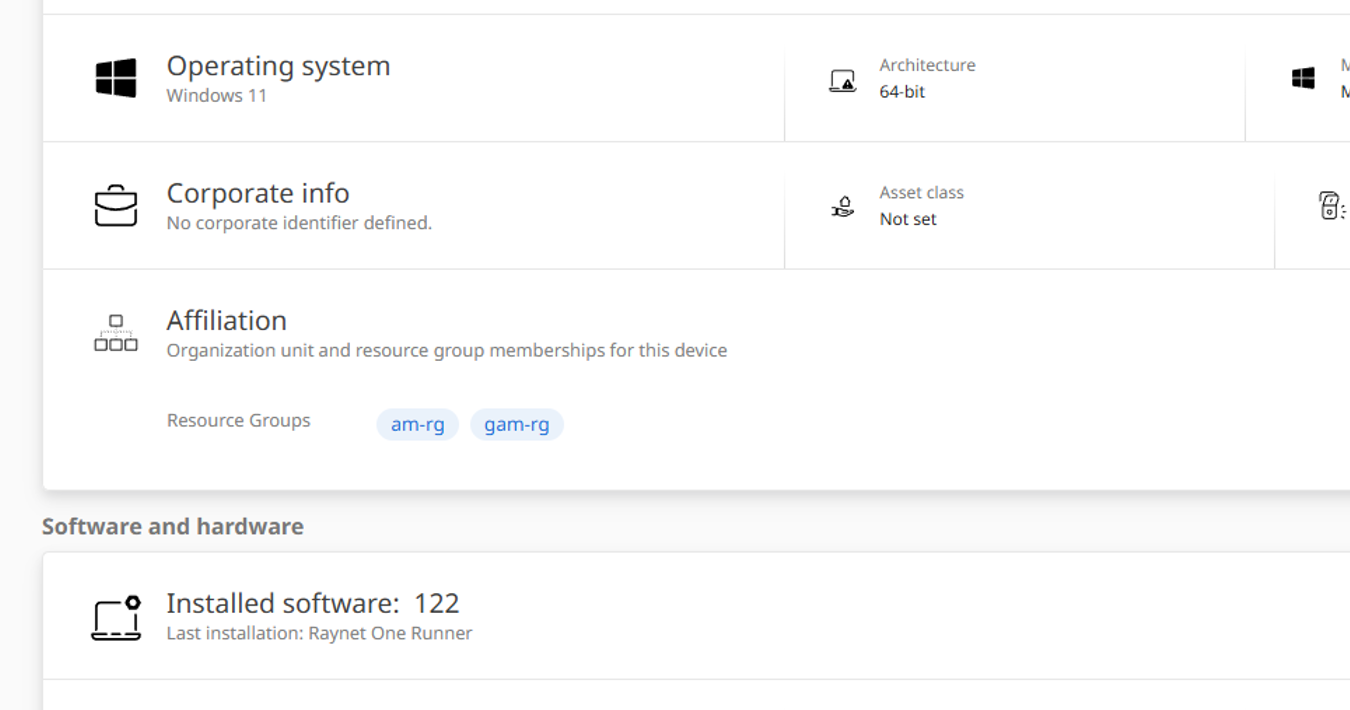Image resolution: width=1350 pixels, height=710 pixels.
Task: Click the org-chart icon next to Affiliation
Action: (x=116, y=333)
